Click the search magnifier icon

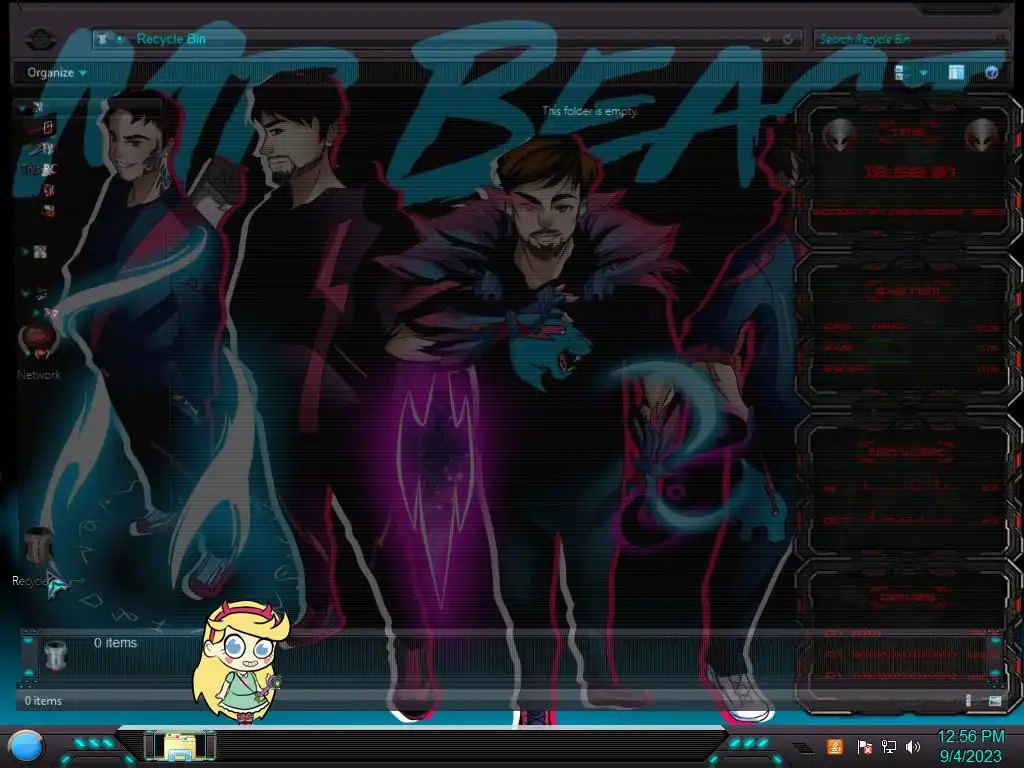pos(999,39)
